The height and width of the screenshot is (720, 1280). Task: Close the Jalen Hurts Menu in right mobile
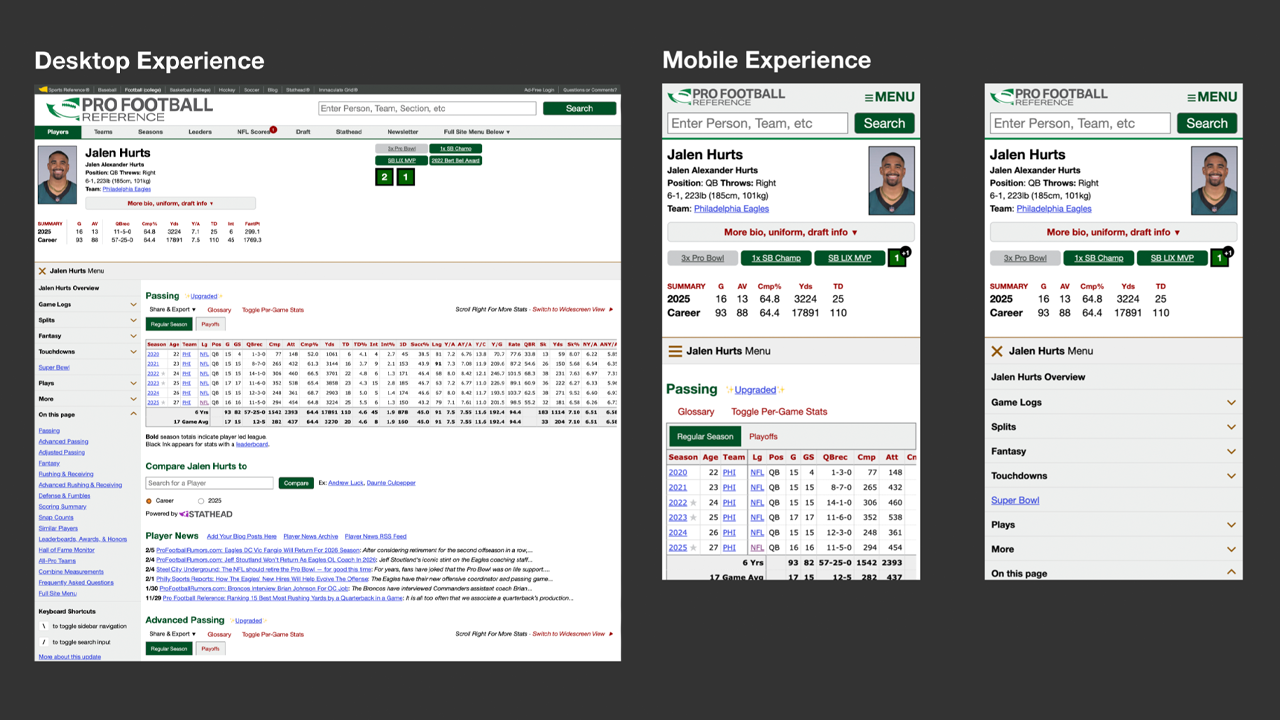(997, 351)
